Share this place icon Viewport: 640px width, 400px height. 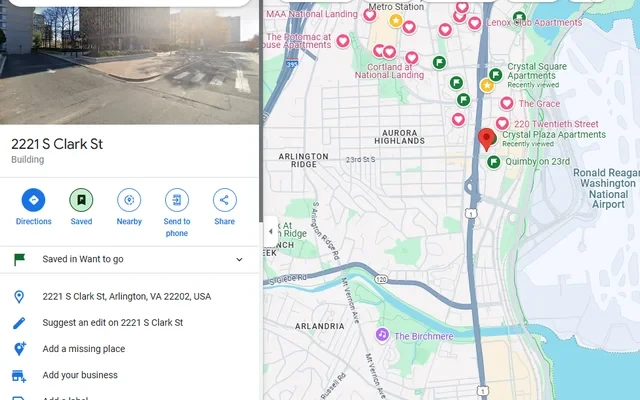224,200
